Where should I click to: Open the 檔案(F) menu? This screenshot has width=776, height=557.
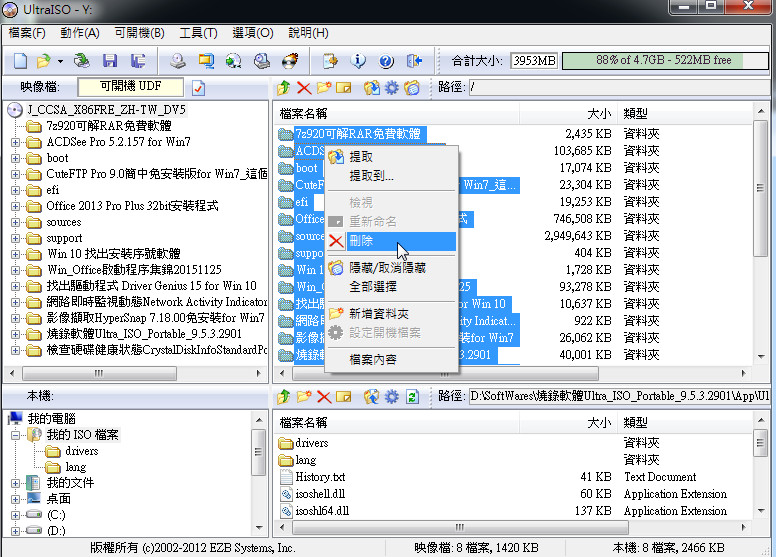pos(27,33)
